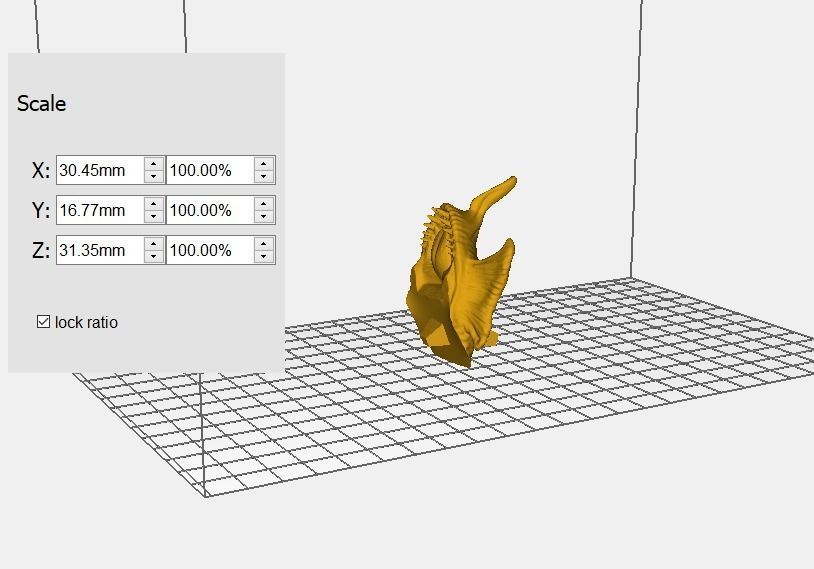Toggle the lock ratio checkbox

tap(44, 322)
